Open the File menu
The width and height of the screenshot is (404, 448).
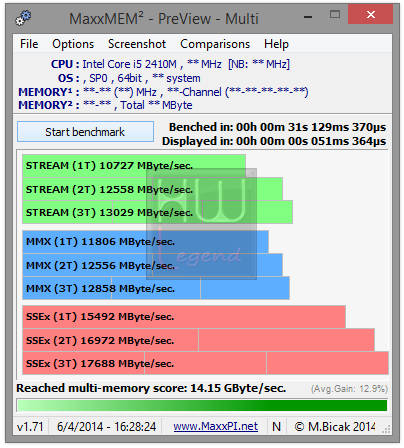click(x=29, y=44)
